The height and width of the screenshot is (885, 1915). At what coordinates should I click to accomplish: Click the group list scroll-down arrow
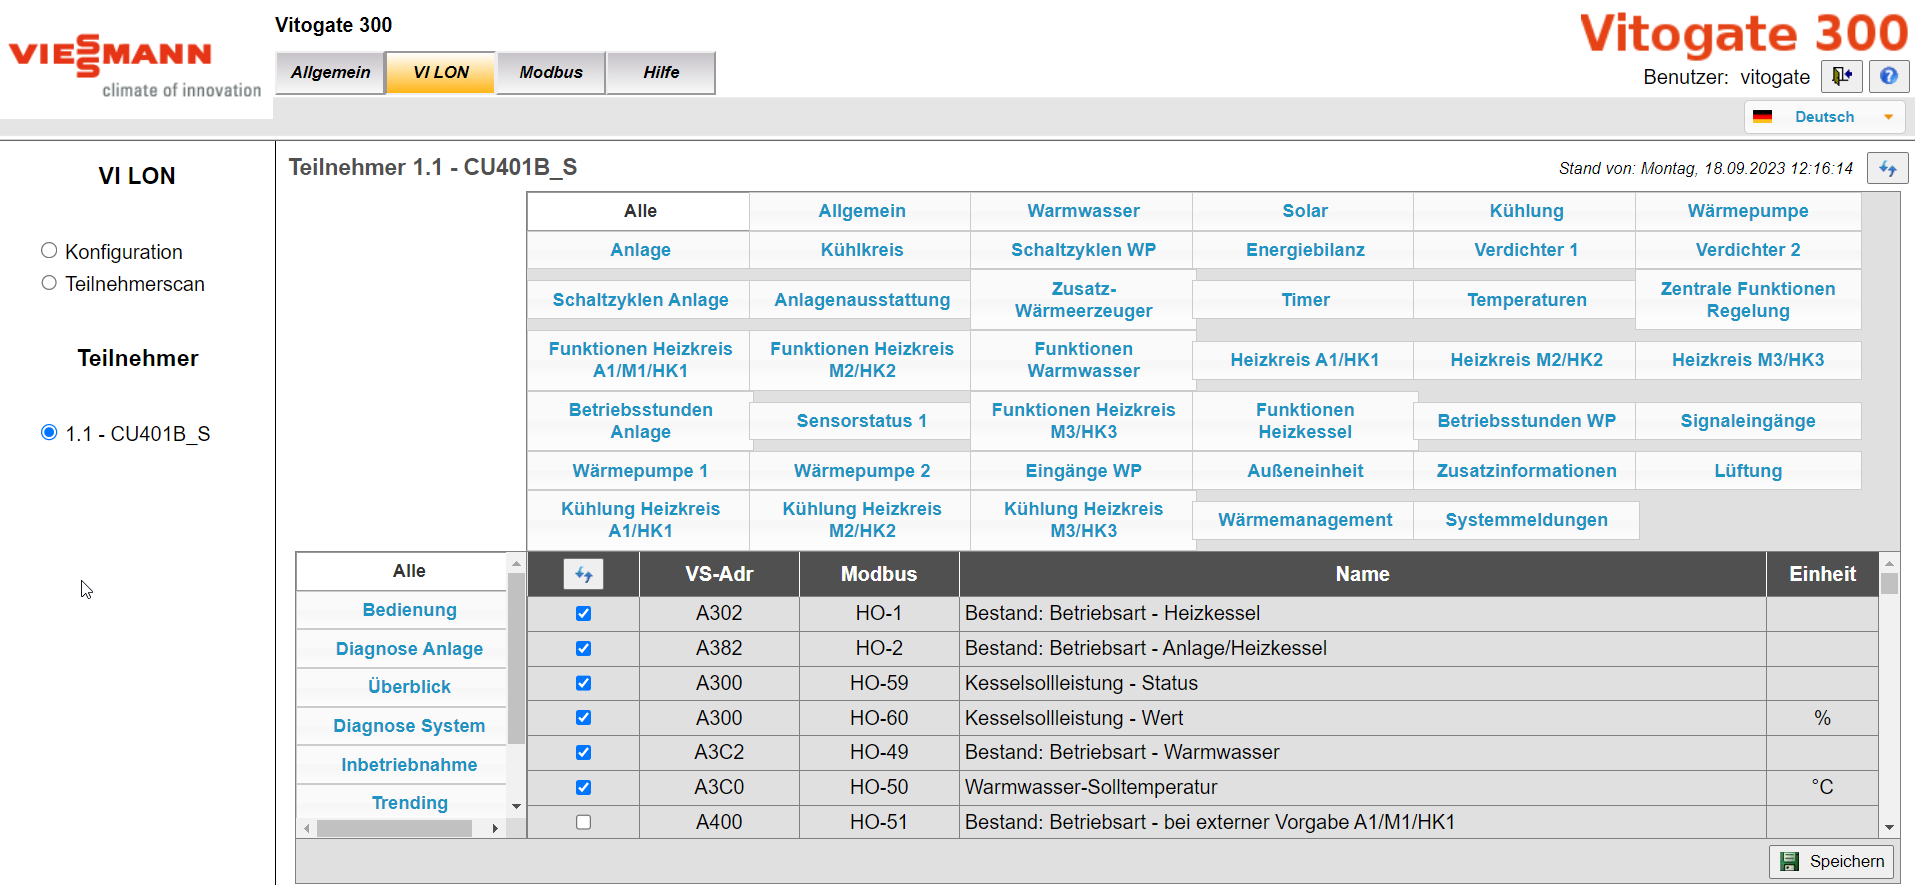tap(516, 806)
